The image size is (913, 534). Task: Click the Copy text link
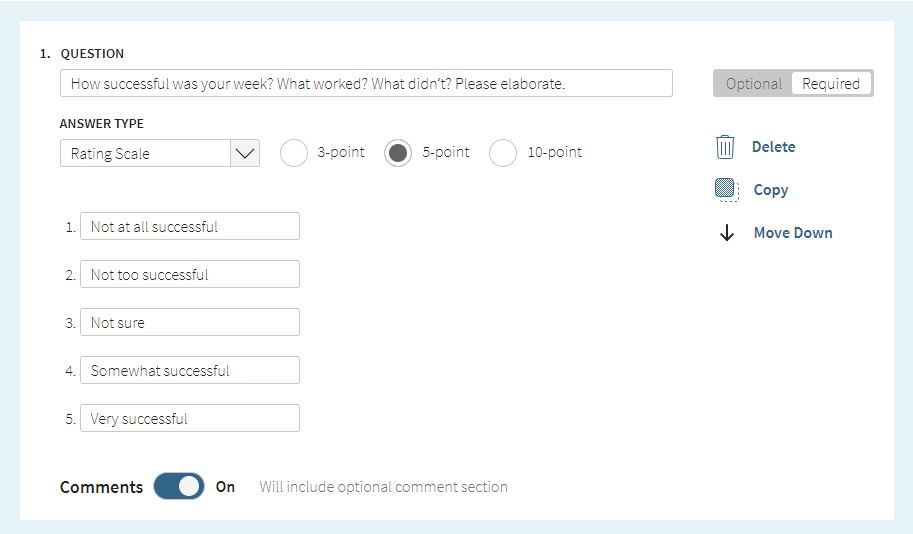pyautogui.click(x=770, y=190)
